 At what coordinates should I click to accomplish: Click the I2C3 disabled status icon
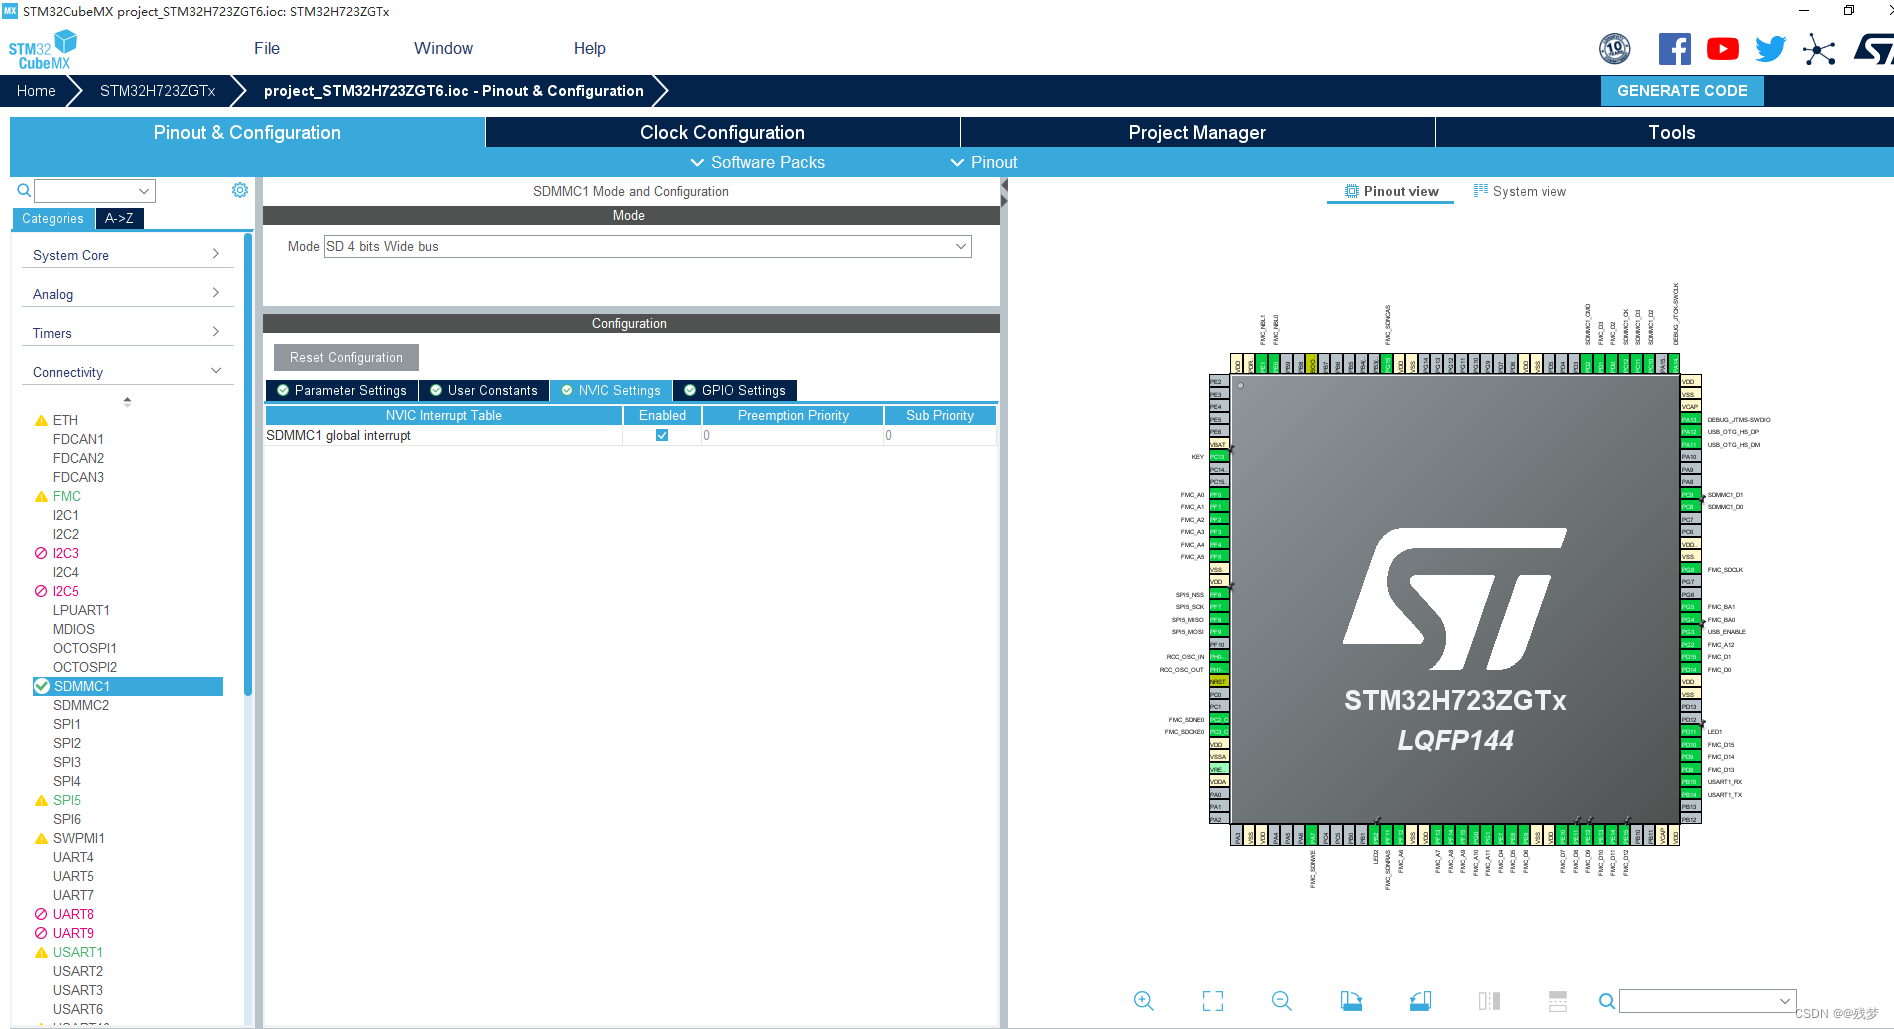41,553
